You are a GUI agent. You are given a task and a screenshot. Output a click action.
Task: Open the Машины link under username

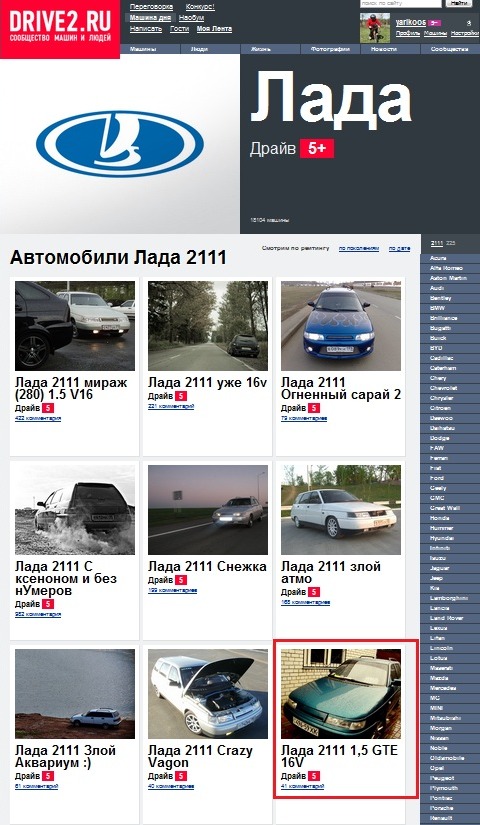click(x=435, y=33)
